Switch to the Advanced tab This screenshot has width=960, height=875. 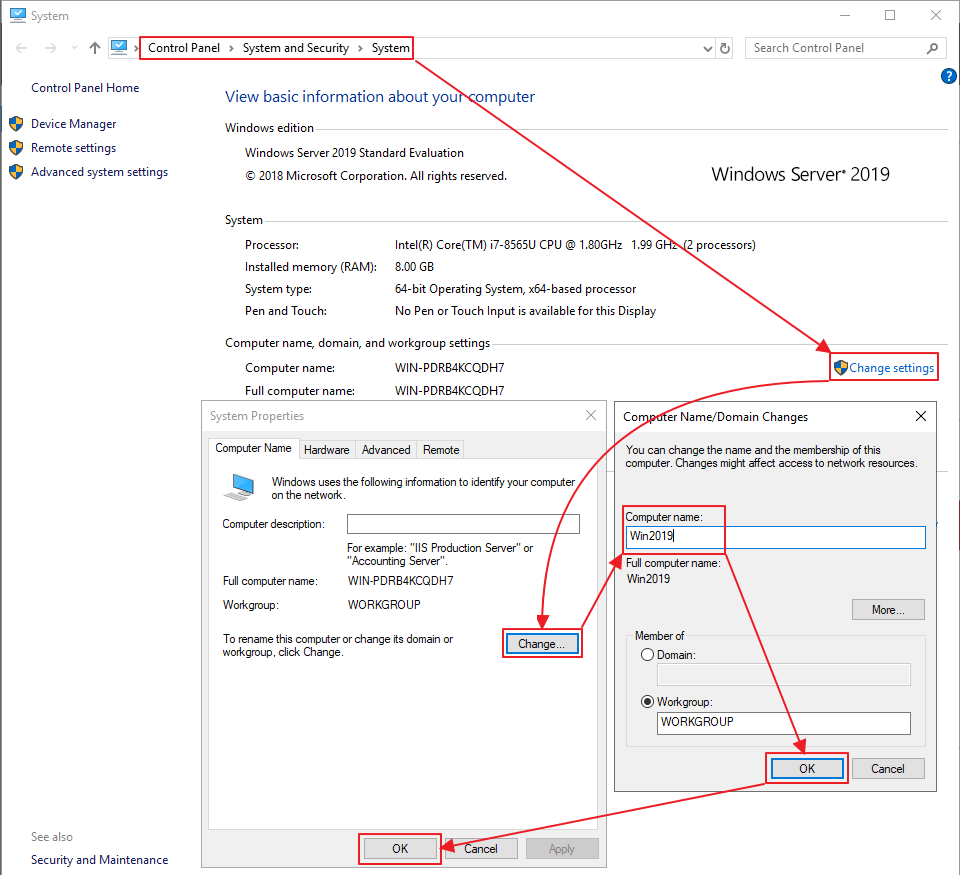coord(386,449)
